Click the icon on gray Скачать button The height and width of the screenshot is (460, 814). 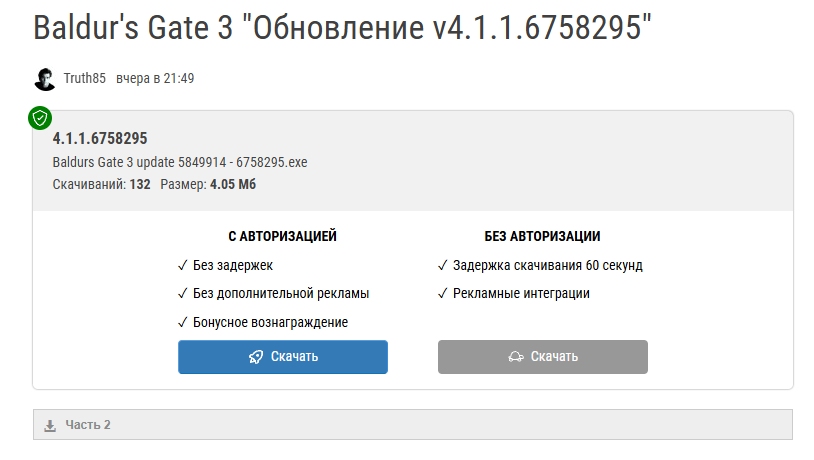click(516, 357)
